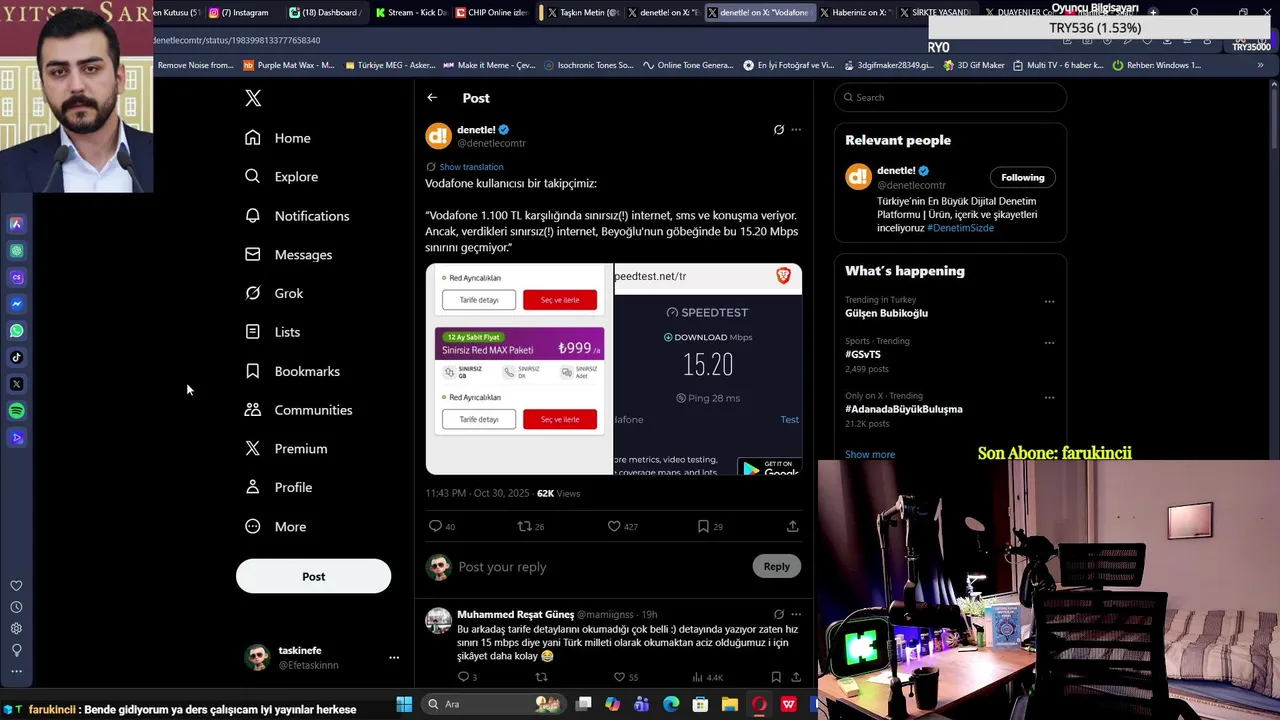Open Spotify in the browser sidebar
This screenshot has height=720, width=1280.
pyautogui.click(x=17, y=411)
